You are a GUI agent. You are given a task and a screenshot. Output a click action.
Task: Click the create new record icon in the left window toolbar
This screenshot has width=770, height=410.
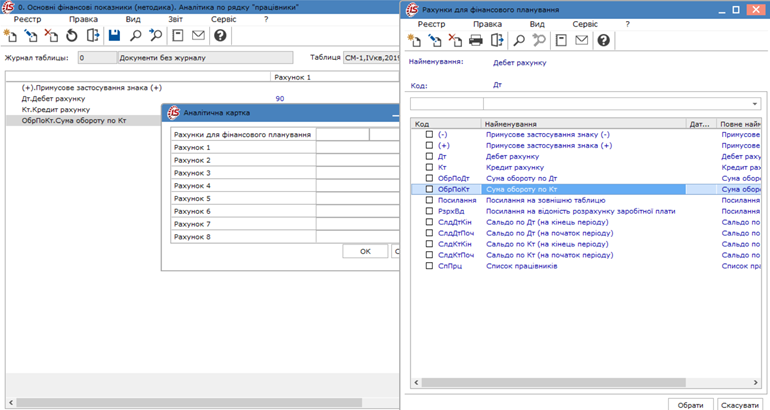(10, 35)
